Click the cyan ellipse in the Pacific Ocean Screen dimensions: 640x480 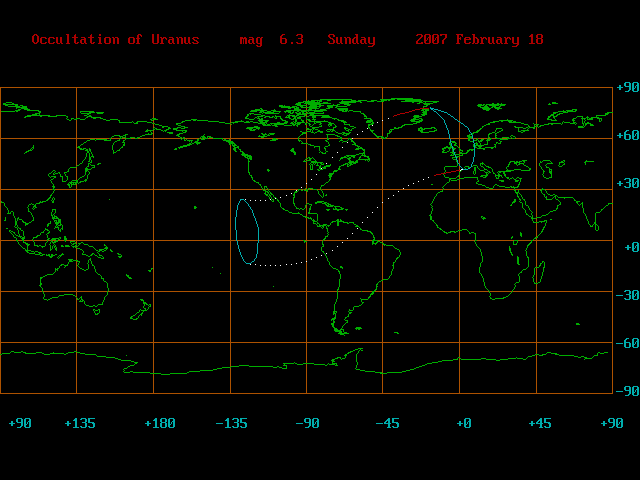click(x=238, y=232)
